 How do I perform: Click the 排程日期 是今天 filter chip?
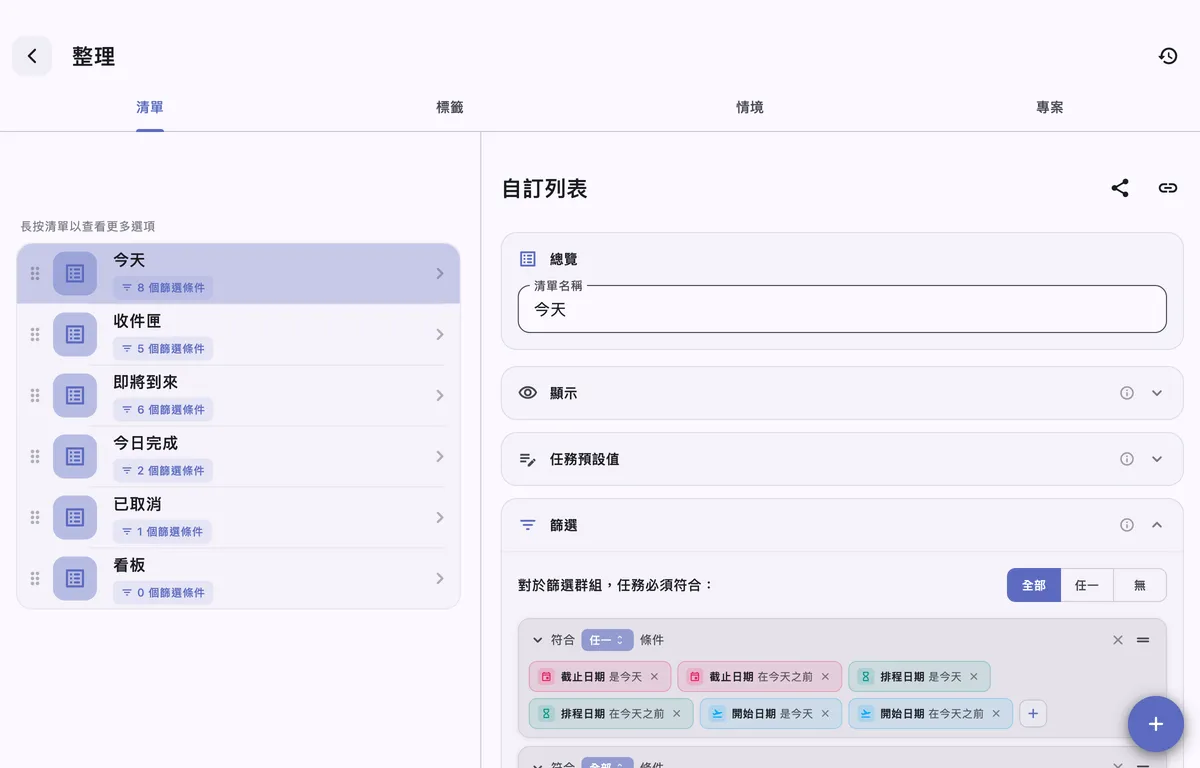click(919, 677)
